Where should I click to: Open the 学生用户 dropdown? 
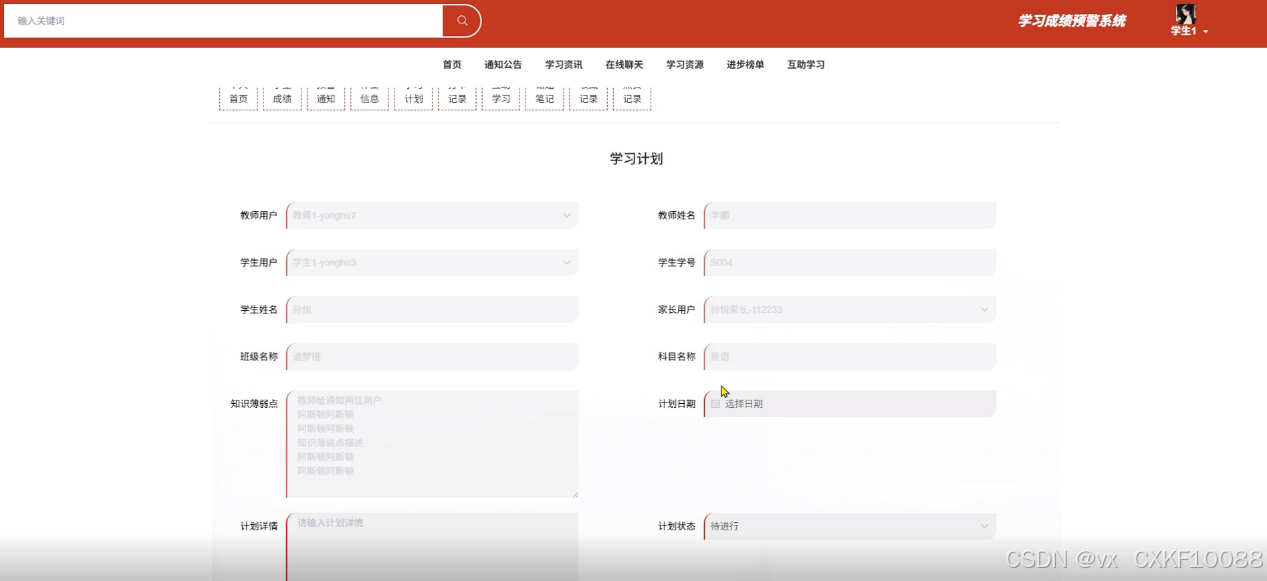point(432,262)
